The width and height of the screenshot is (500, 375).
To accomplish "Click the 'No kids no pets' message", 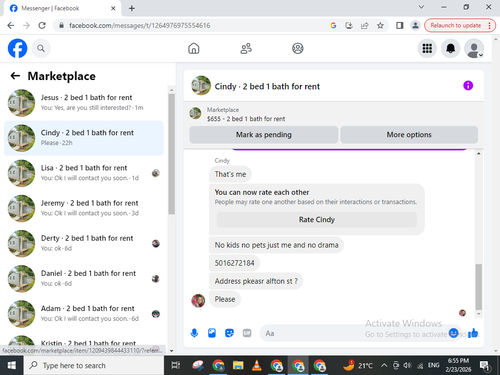I will 276,245.
